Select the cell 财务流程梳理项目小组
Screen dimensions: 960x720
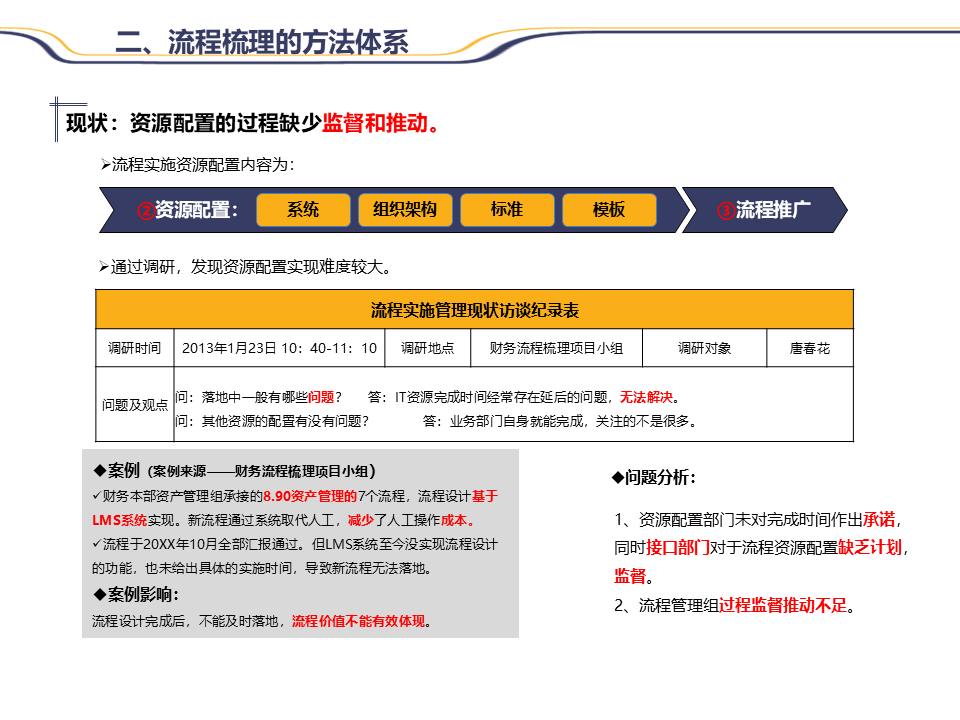[556, 348]
